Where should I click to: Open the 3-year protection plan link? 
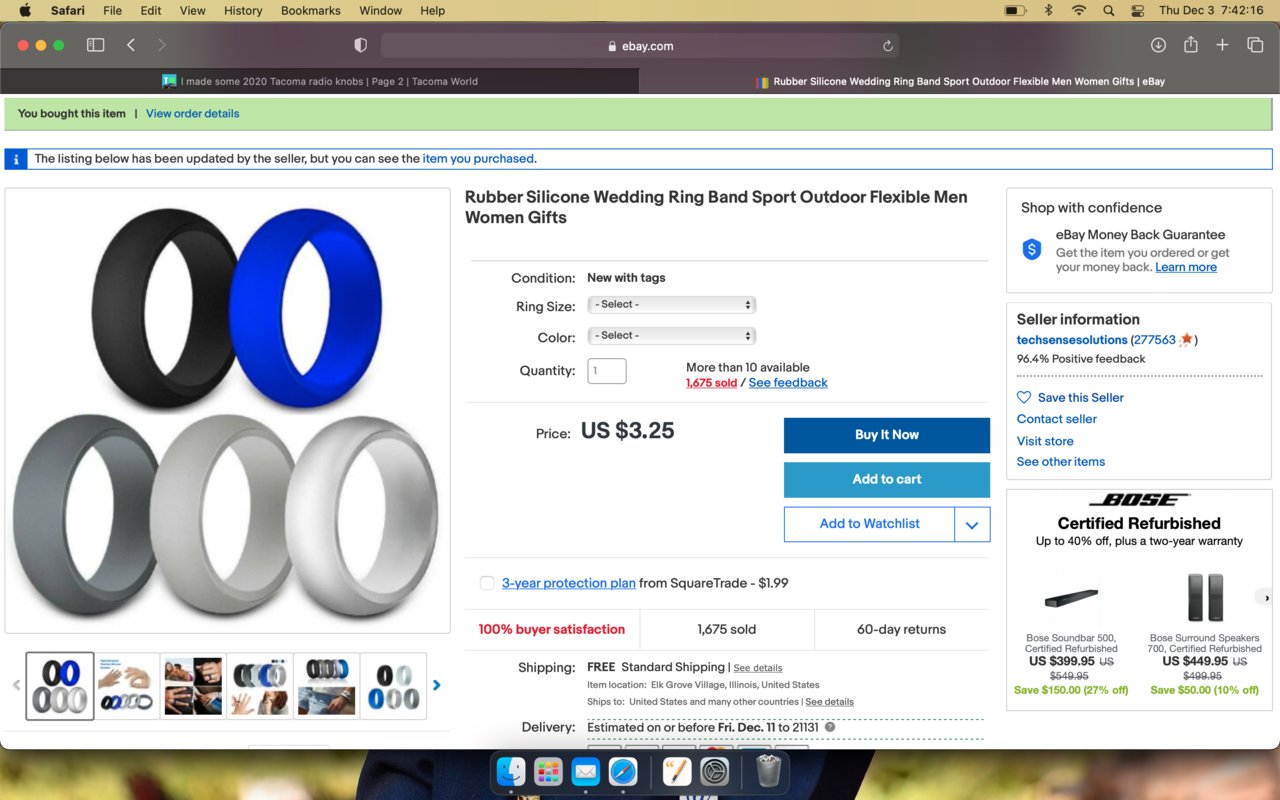pos(569,583)
